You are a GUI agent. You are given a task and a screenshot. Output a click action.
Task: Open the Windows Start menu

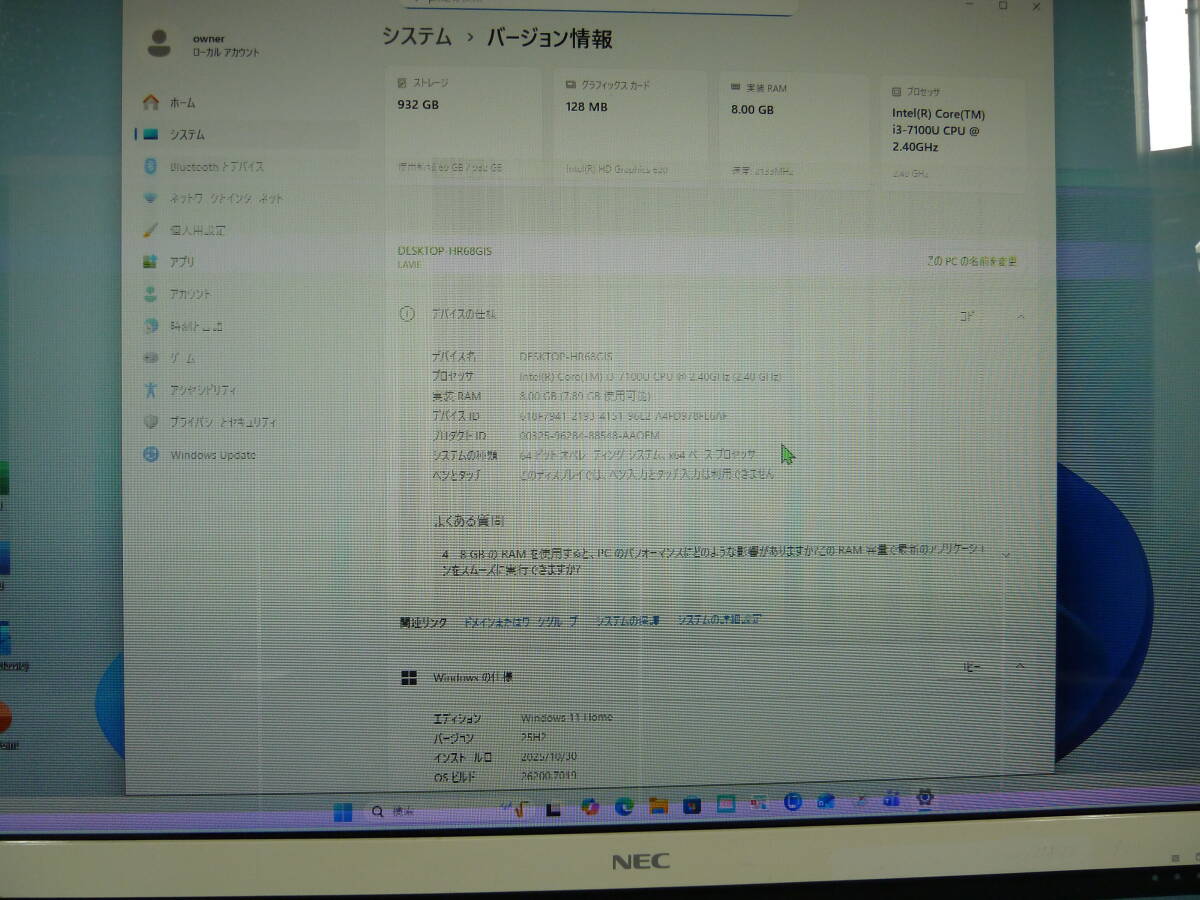tap(343, 812)
